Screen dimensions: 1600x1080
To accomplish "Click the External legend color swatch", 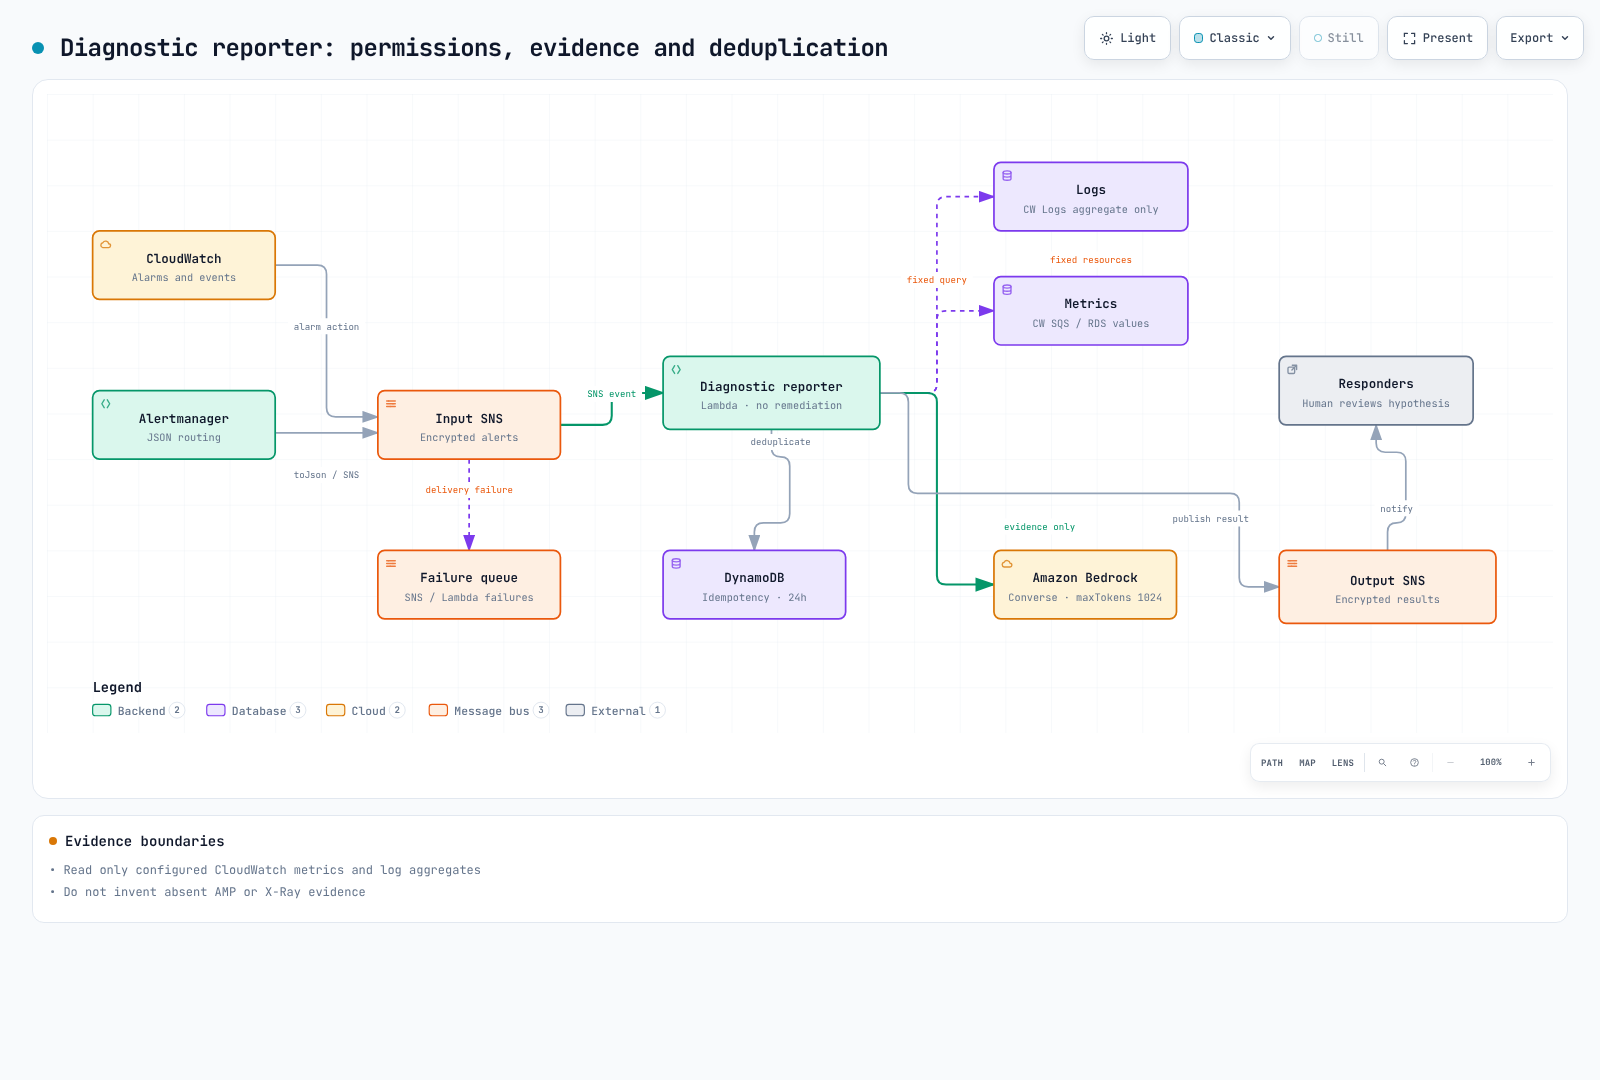I will point(575,711).
